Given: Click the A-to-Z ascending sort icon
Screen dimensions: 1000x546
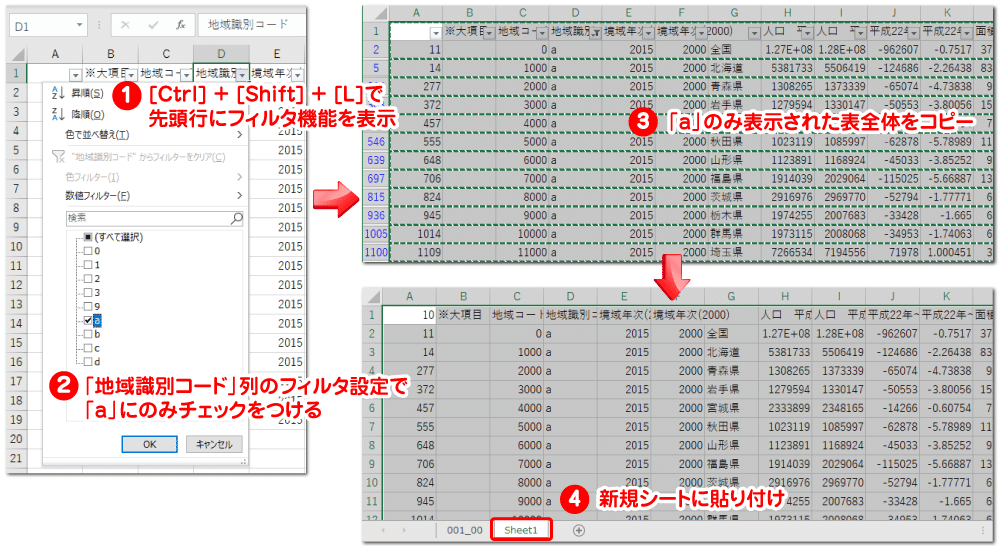Looking at the screenshot, I should [58, 93].
